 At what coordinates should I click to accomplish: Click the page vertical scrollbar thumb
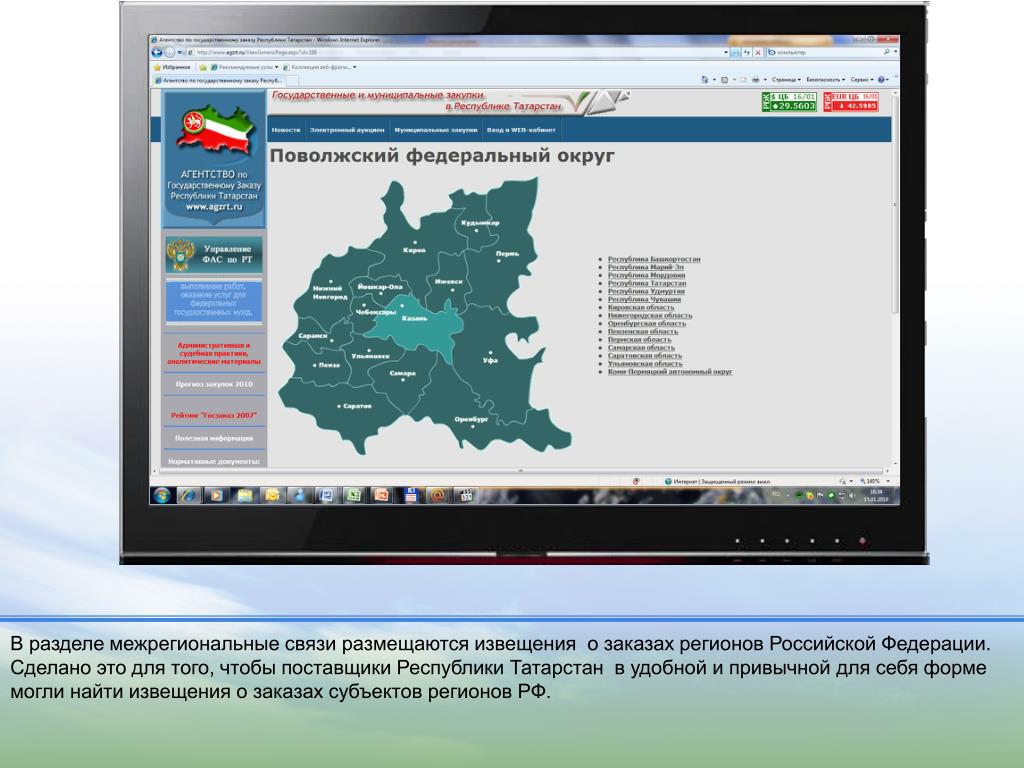click(895, 204)
